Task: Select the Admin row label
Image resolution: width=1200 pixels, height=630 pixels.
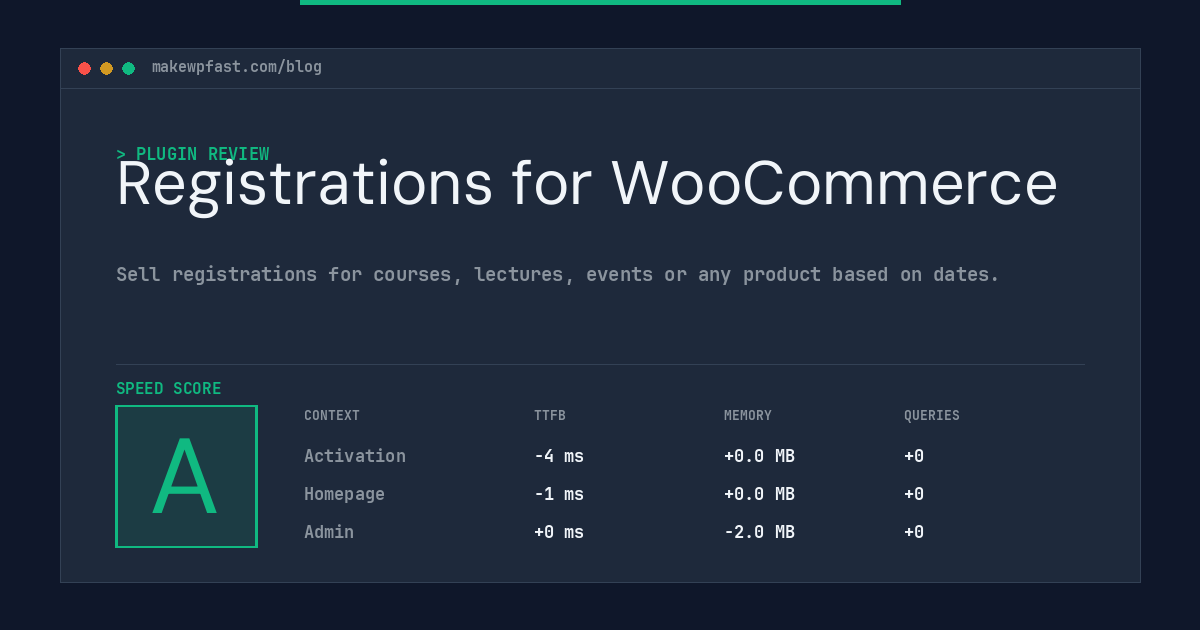Action: click(x=329, y=532)
